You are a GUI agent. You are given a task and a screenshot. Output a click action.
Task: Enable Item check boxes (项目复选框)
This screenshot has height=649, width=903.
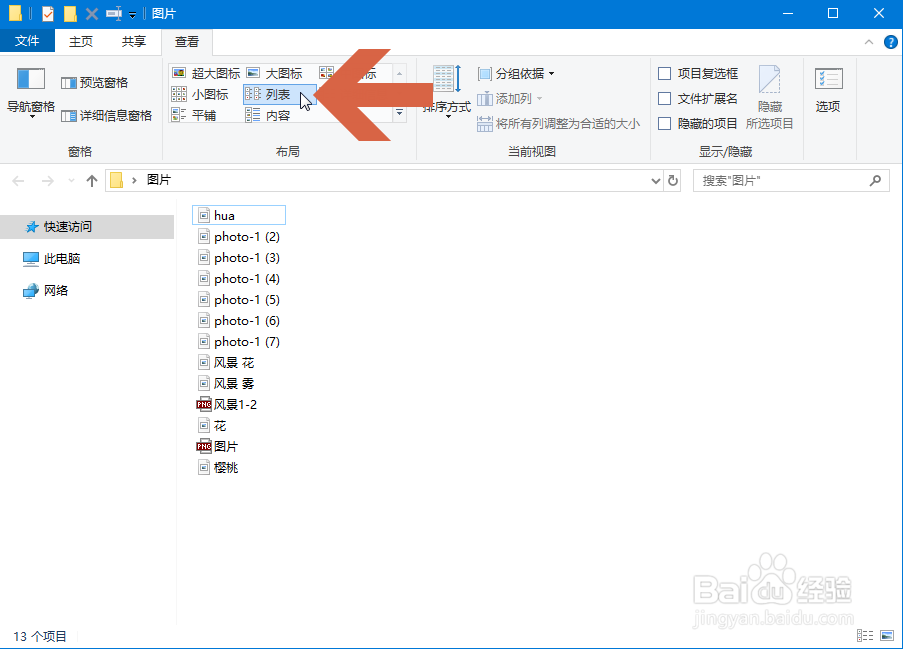(x=698, y=74)
